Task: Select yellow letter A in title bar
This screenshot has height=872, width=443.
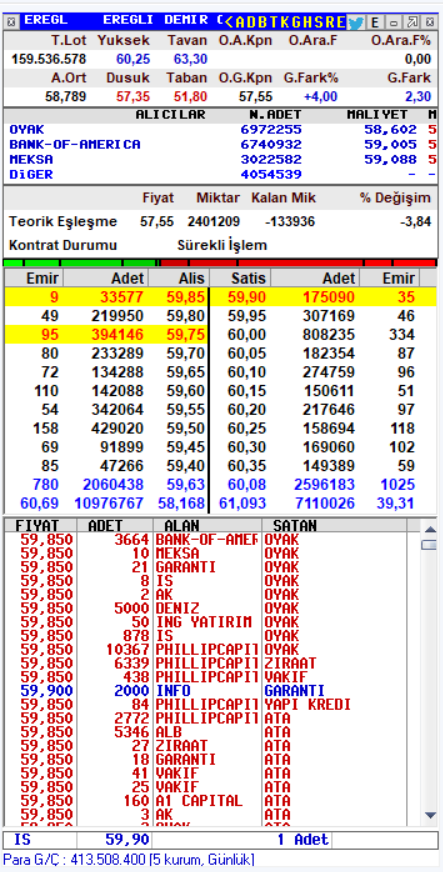Action: point(240,22)
